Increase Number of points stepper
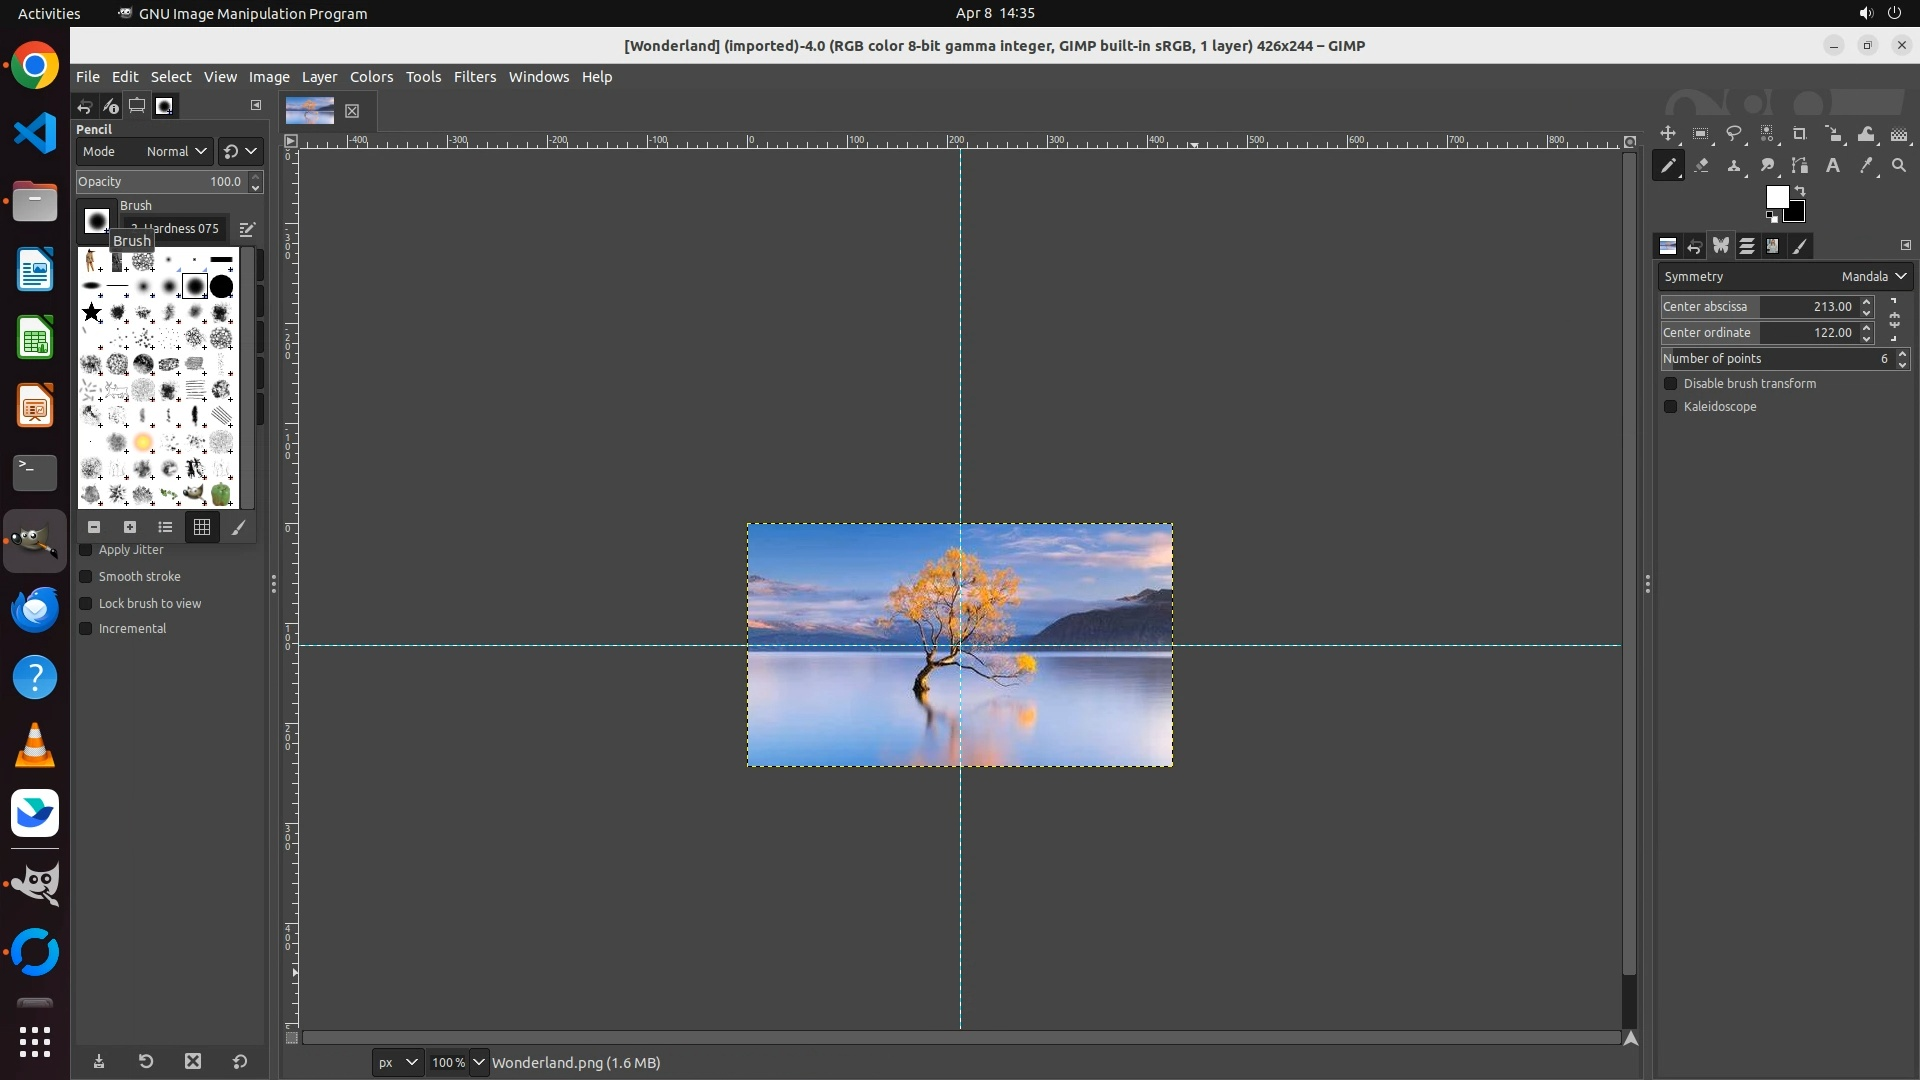The height and width of the screenshot is (1080, 1920). (x=1902, y=353)
